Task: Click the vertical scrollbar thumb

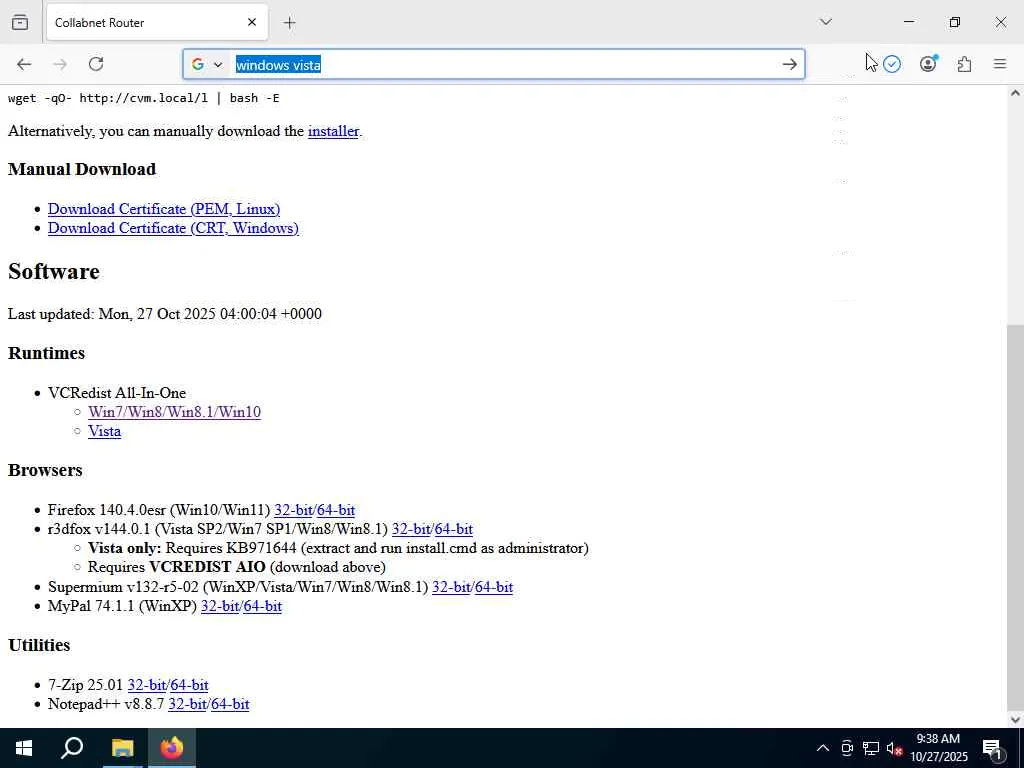Action: (1015, 516)
